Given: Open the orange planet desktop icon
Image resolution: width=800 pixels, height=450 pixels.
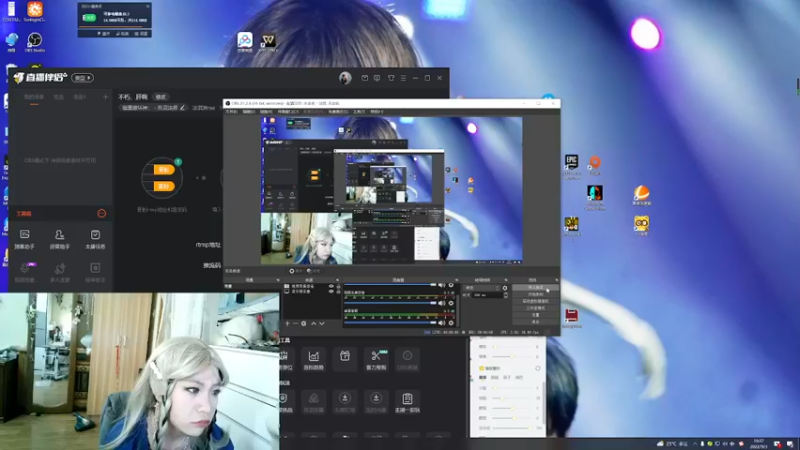Looking at the screenshot, I should [x=641, y=195].
